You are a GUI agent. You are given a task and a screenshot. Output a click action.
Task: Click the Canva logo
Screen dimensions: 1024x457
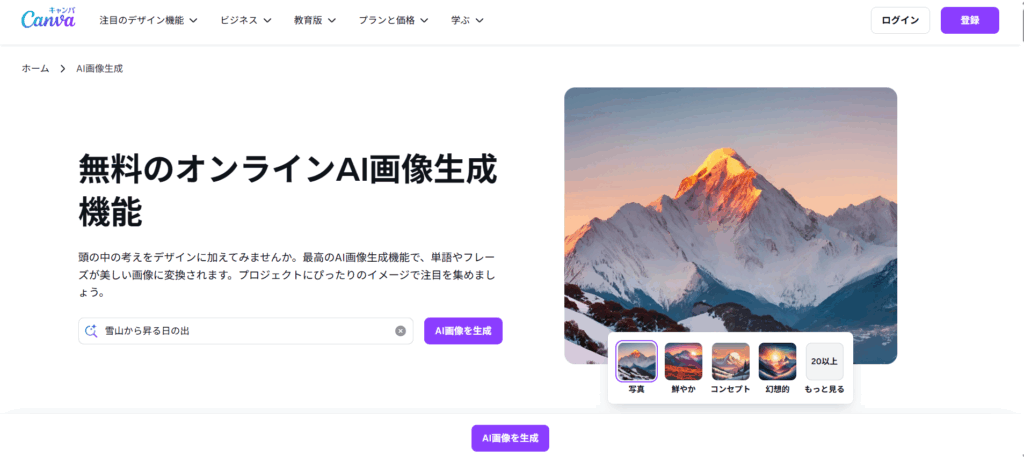click(48, 19)
